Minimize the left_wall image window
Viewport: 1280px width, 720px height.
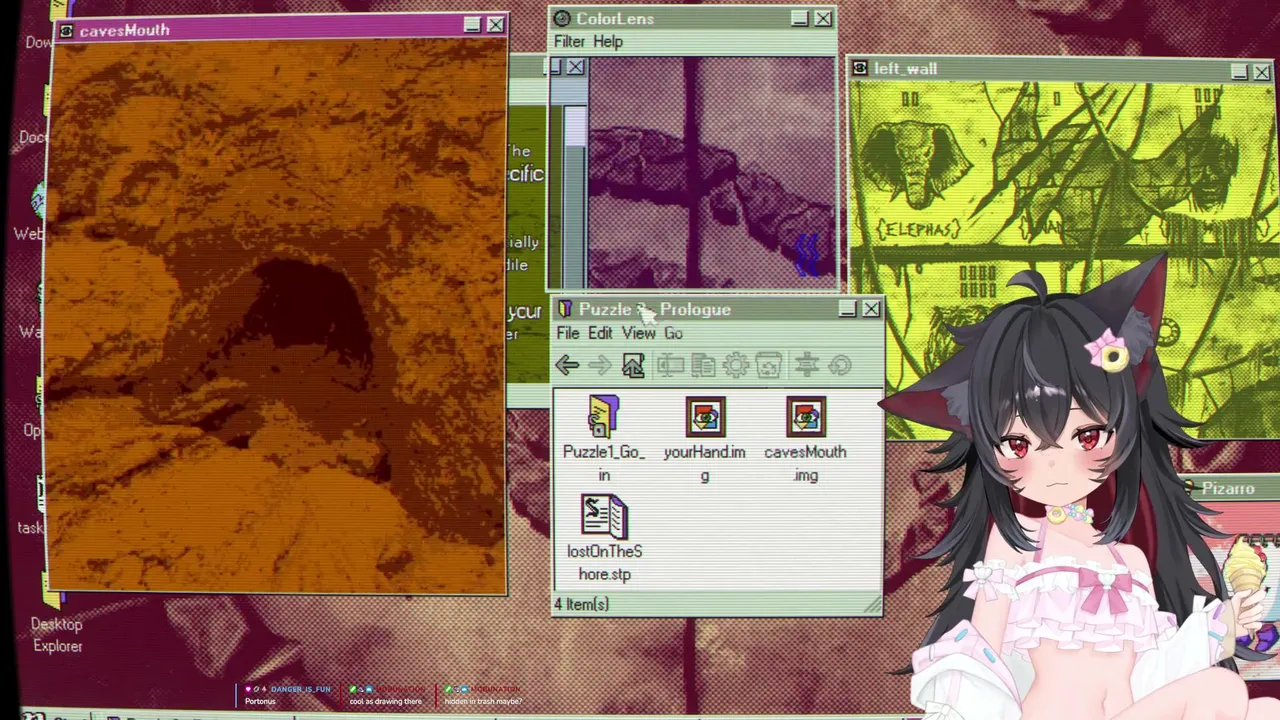(x=1239, y=72)
